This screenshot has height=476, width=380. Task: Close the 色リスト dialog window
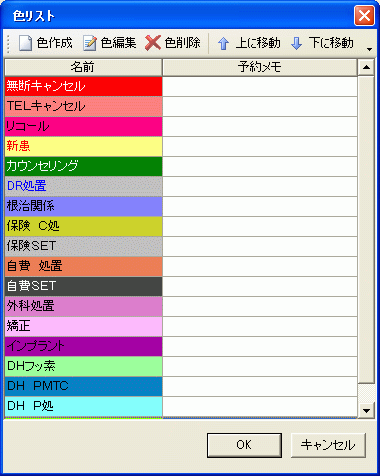pos(364,16)
